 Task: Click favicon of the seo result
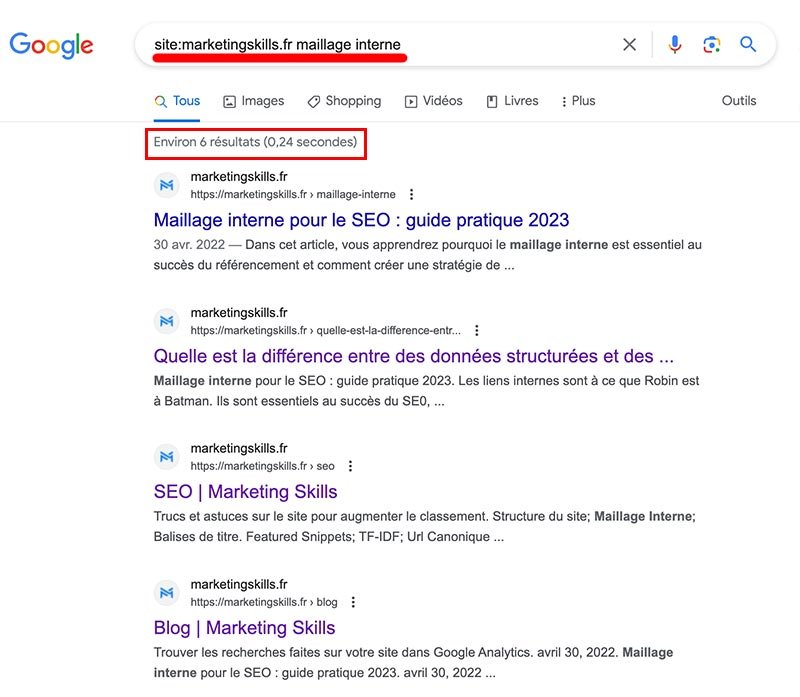coord(167,457)
